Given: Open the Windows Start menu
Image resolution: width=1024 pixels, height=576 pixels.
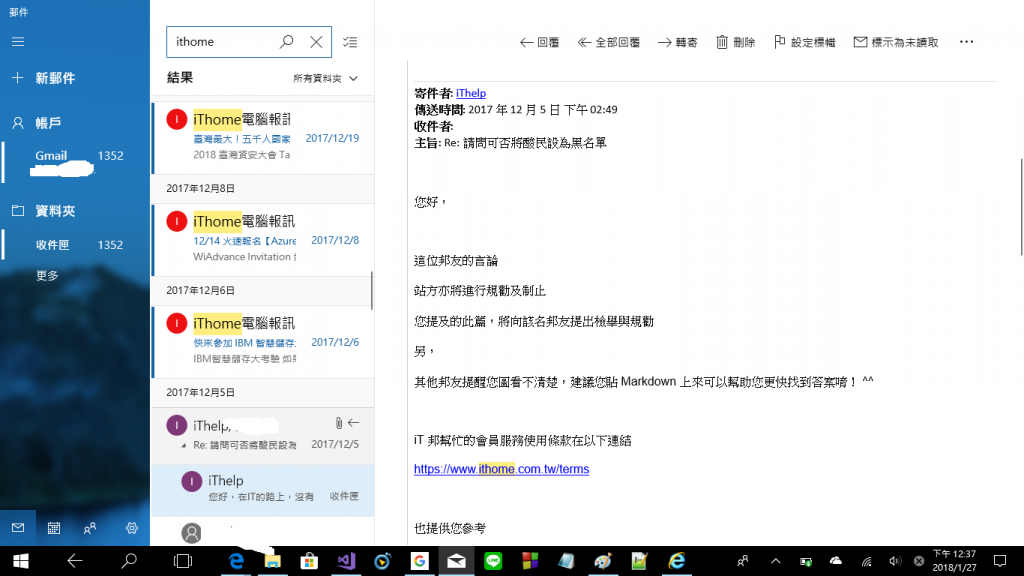Looking at the screenshot, I should [x=21, y=561].
